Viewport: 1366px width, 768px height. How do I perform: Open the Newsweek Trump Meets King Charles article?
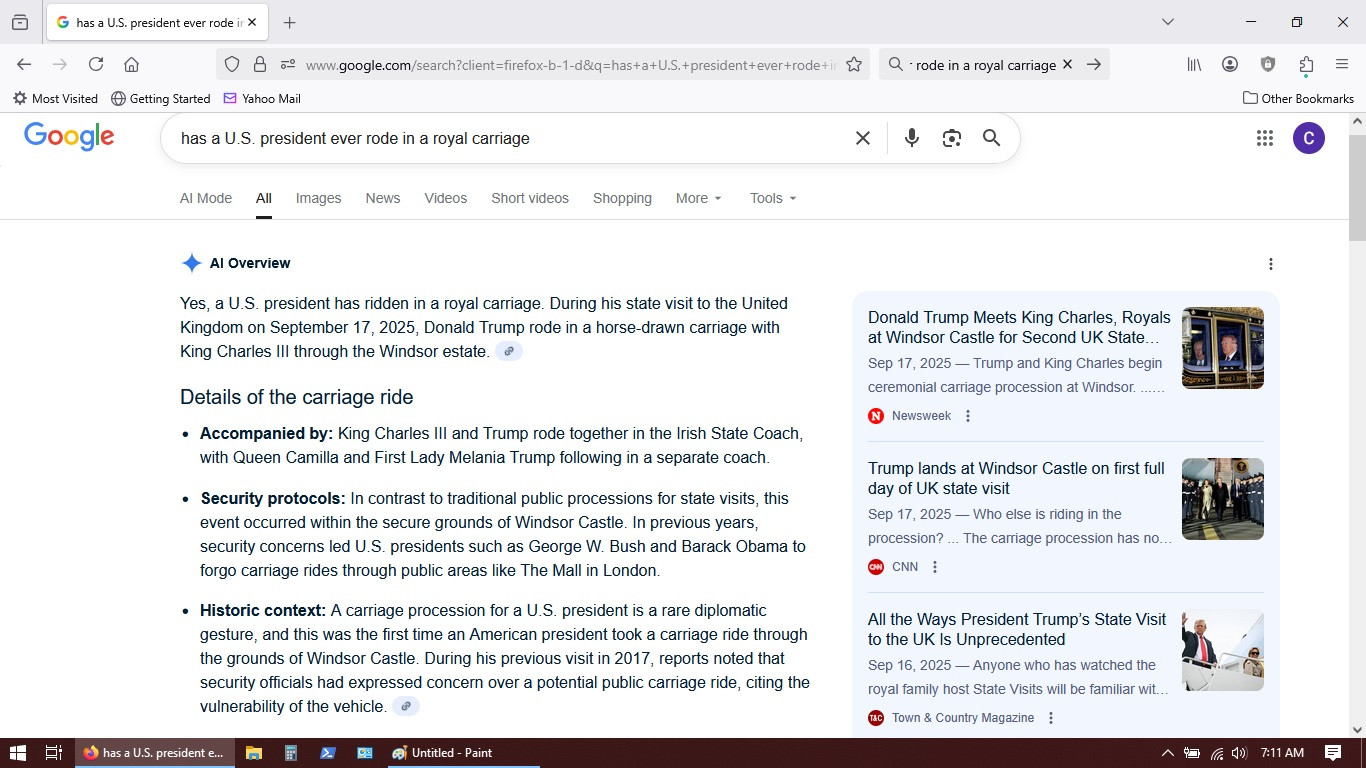coord(1018,327)
